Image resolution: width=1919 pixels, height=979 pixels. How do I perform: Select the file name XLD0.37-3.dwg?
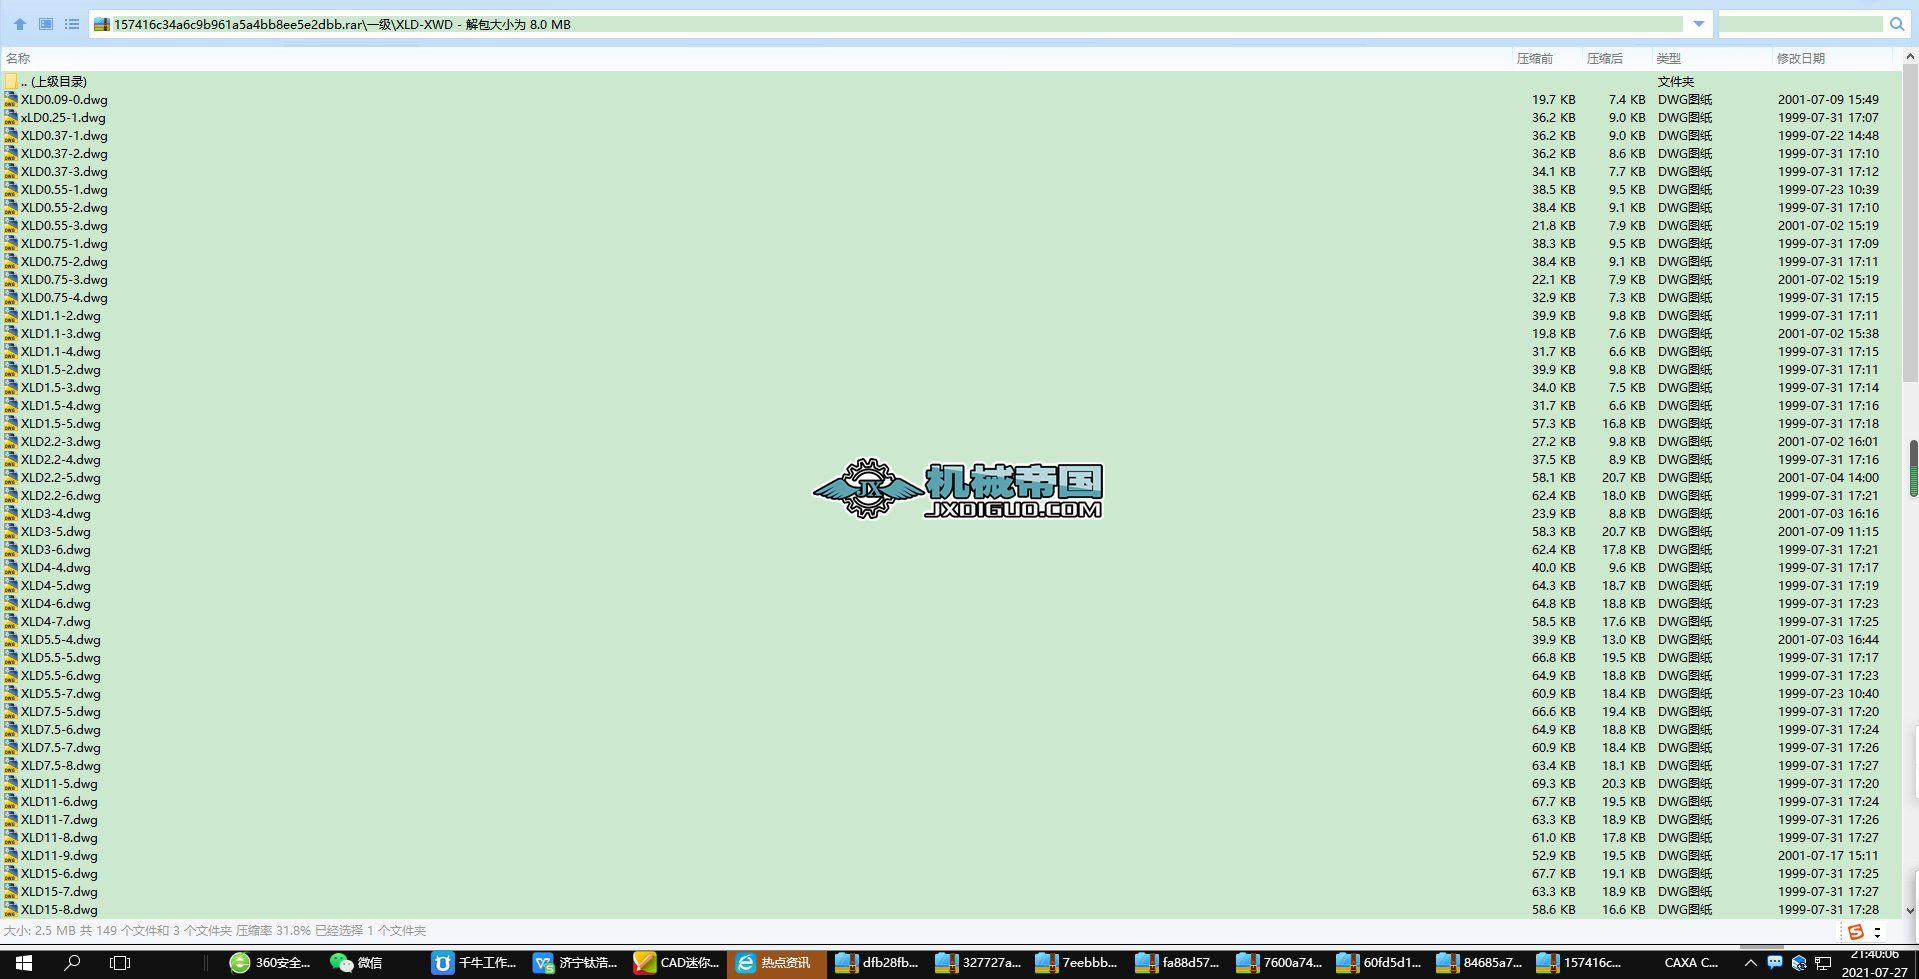point(64,171)
